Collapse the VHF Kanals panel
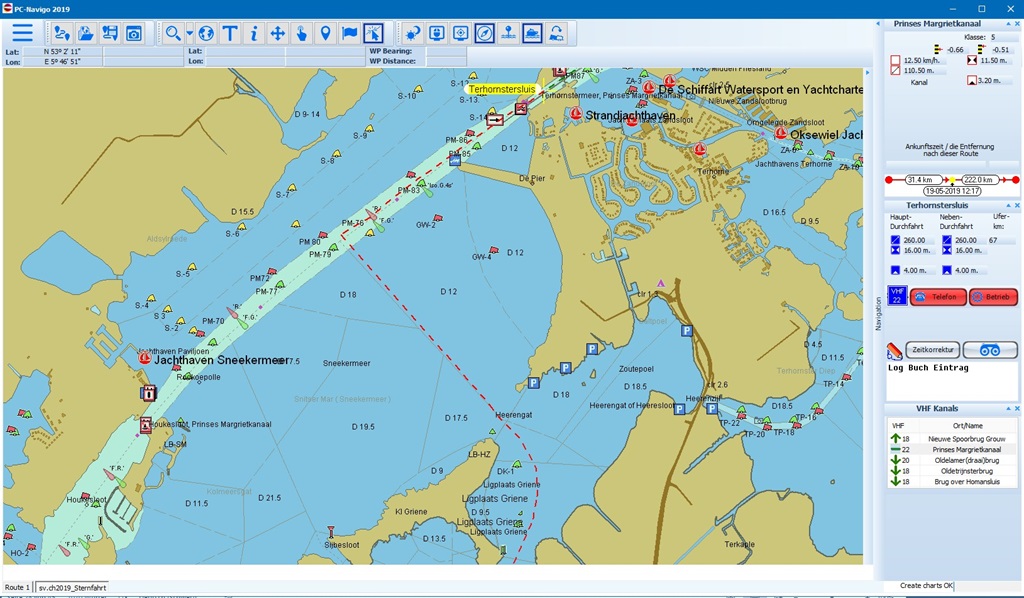 pyautogui.click(x=1007, y=409)
